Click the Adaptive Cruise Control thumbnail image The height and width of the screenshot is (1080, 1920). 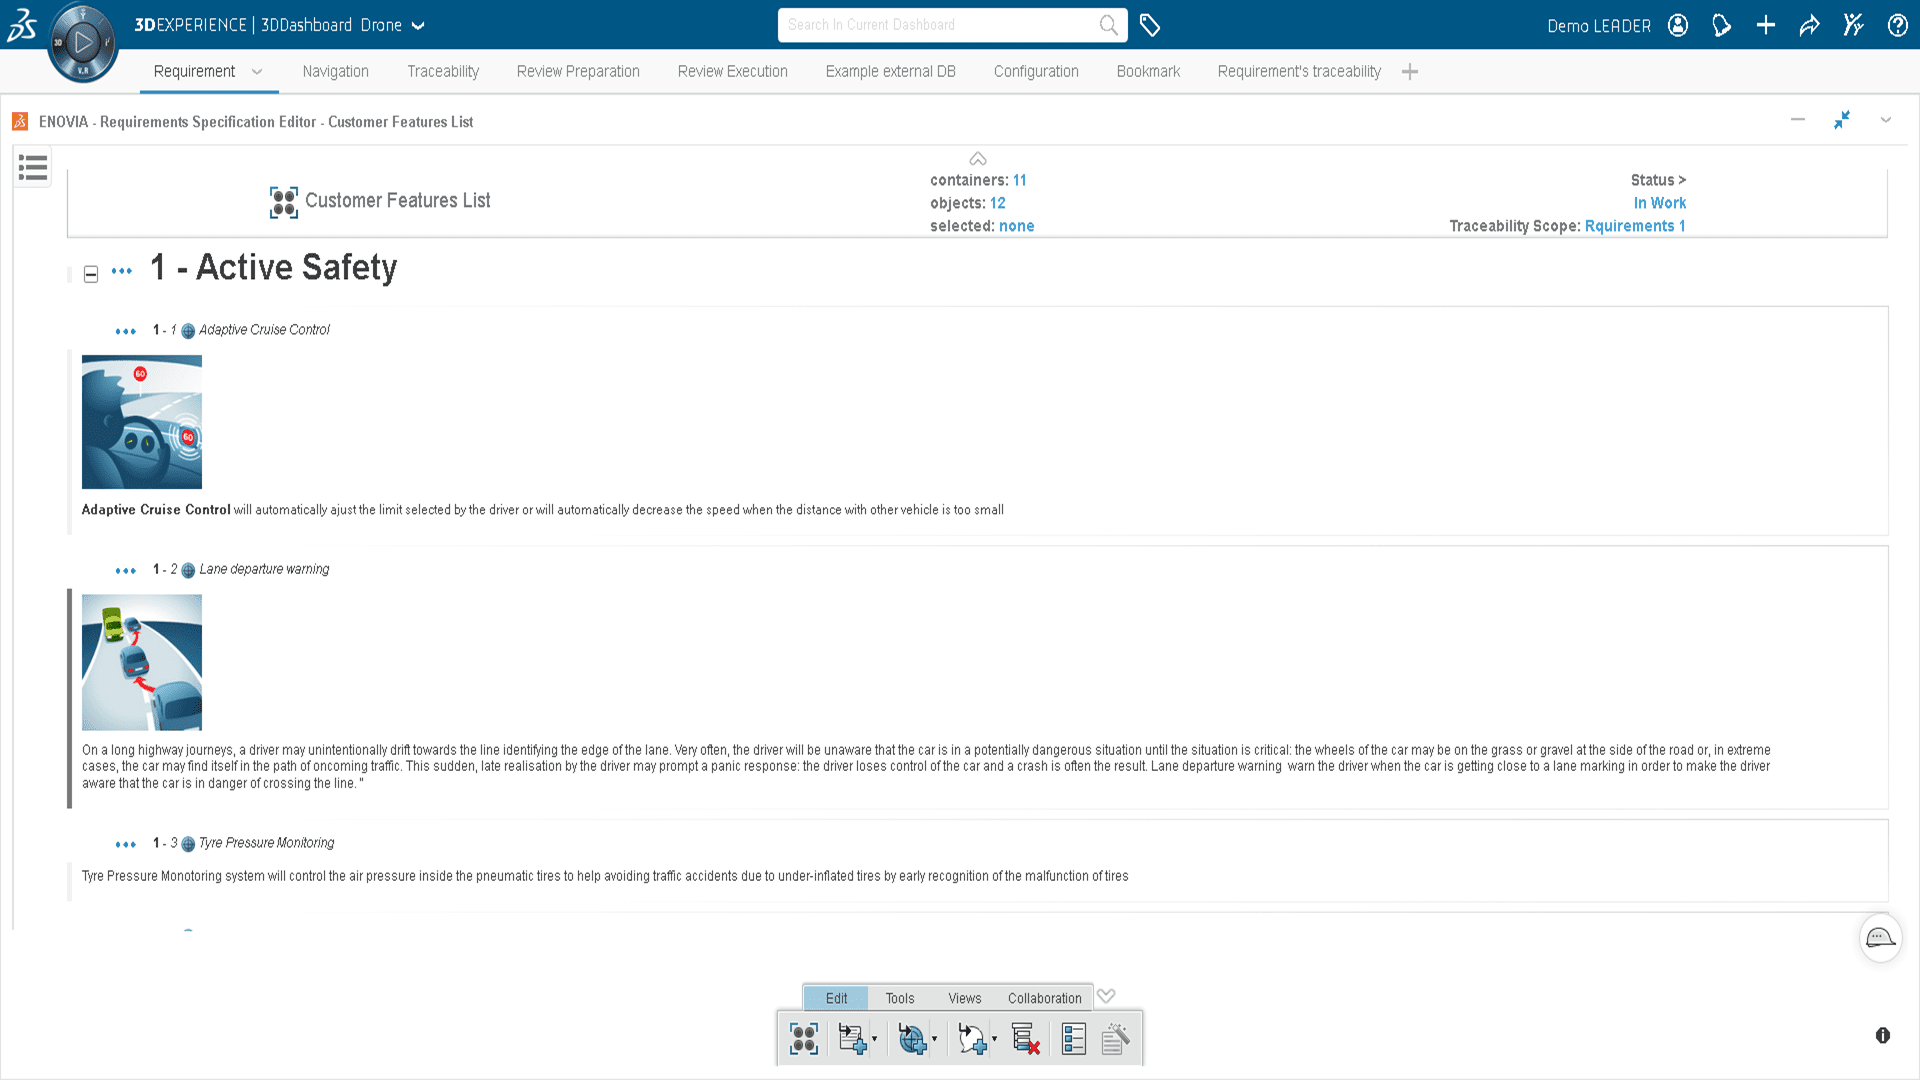coord(141,421)
